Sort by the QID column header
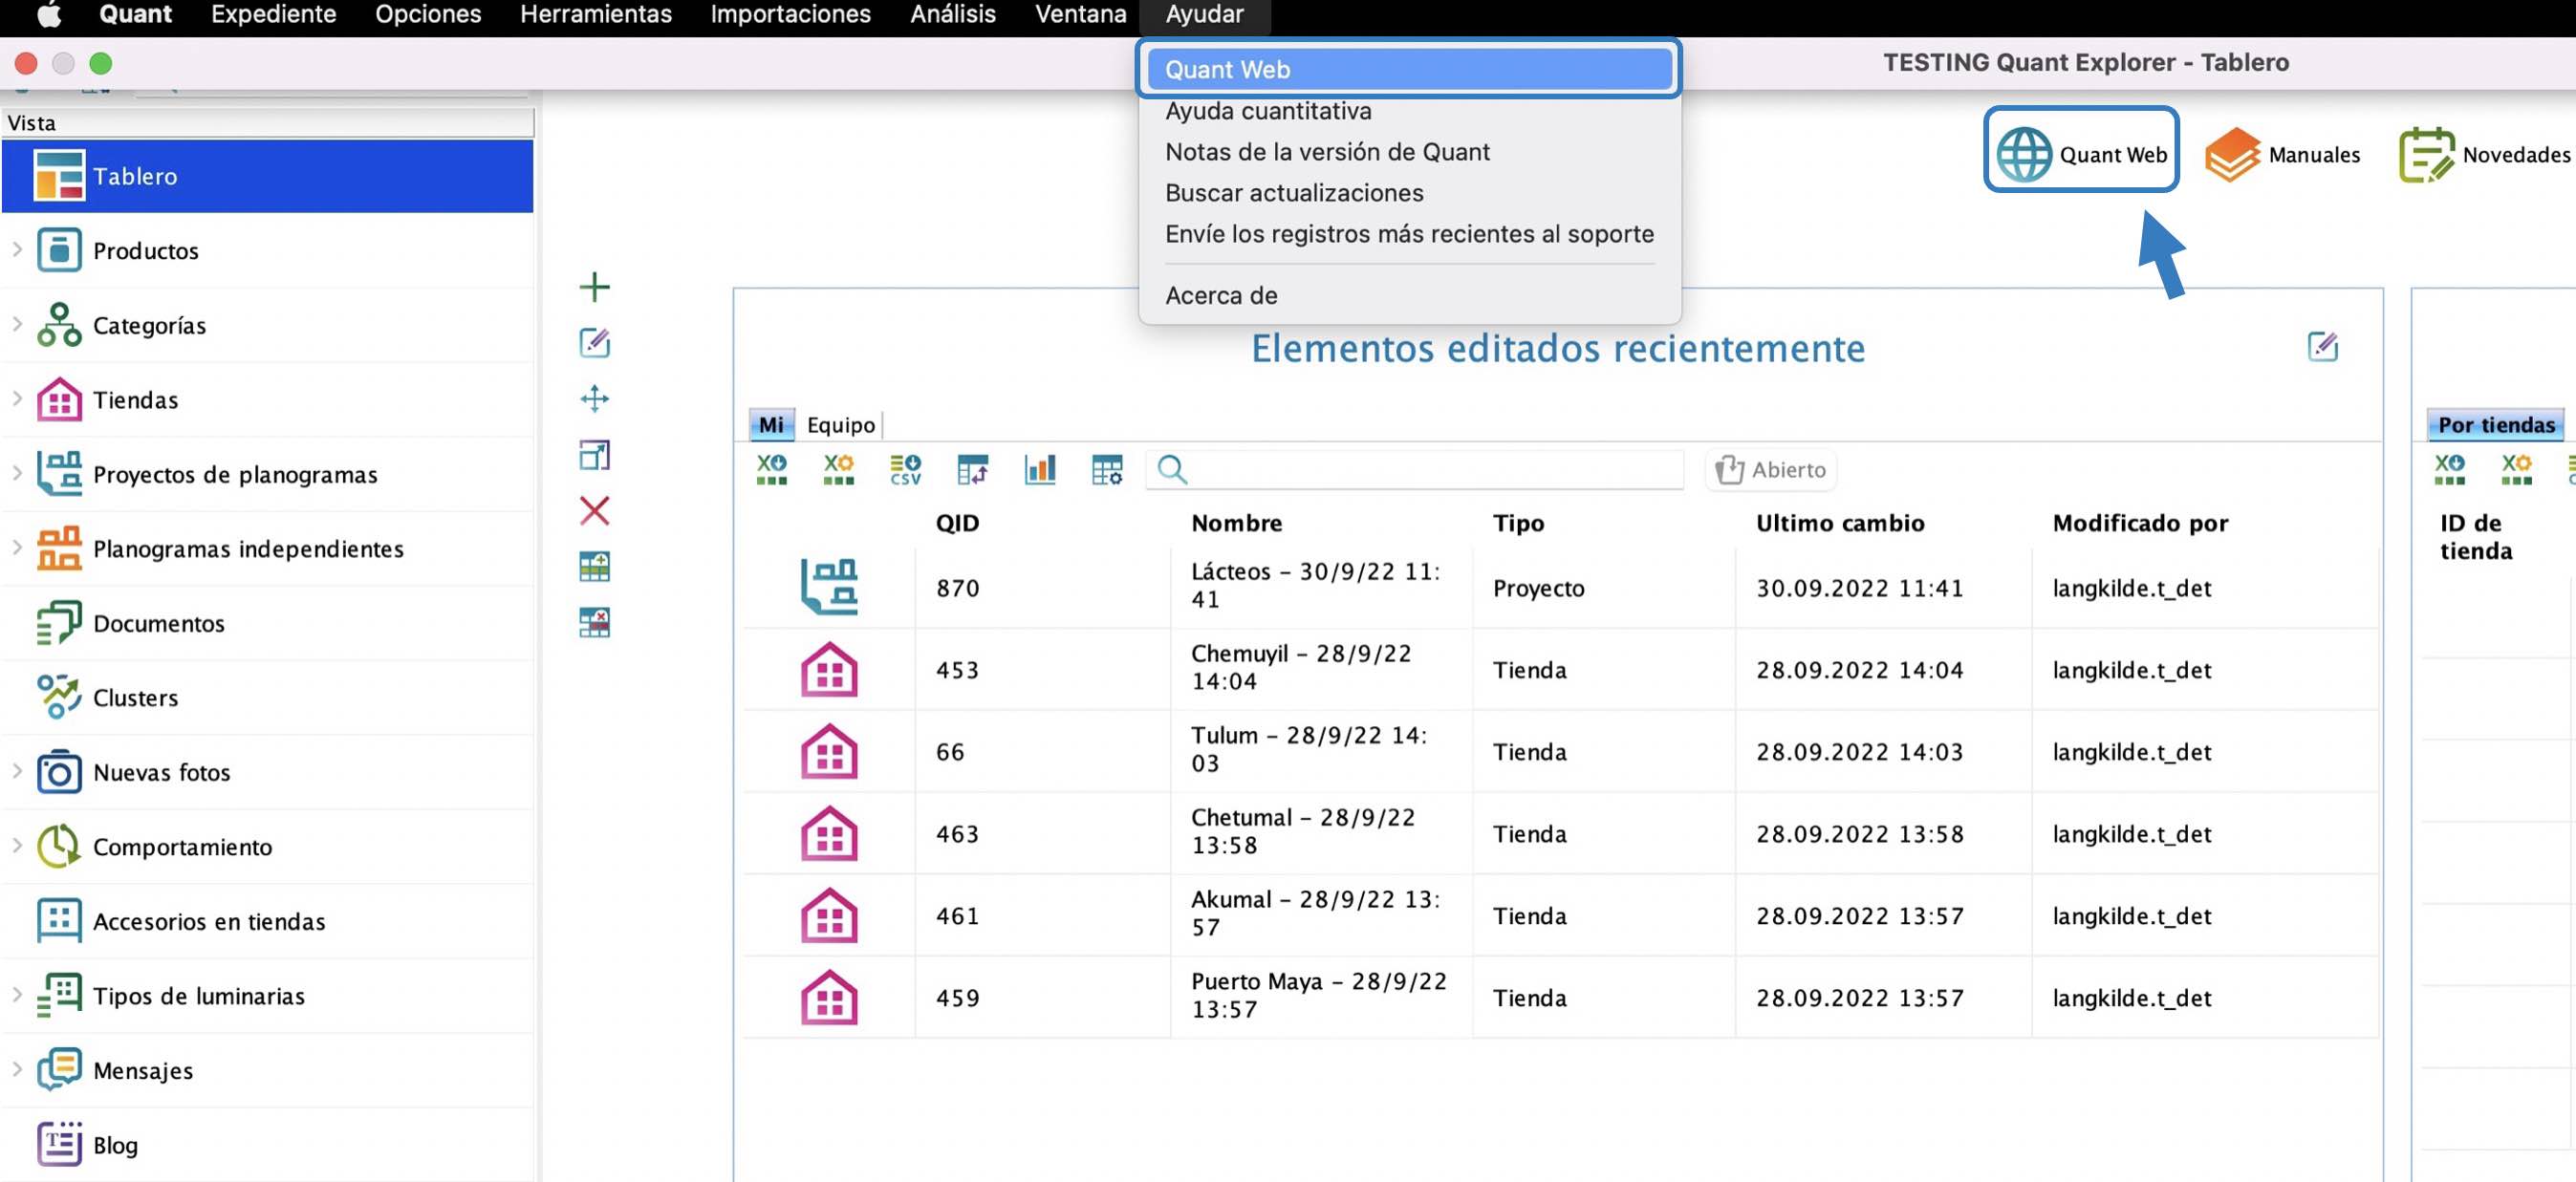Image resolution: width=2576 pixels, height=1182 pixels. tap(957, 523)
